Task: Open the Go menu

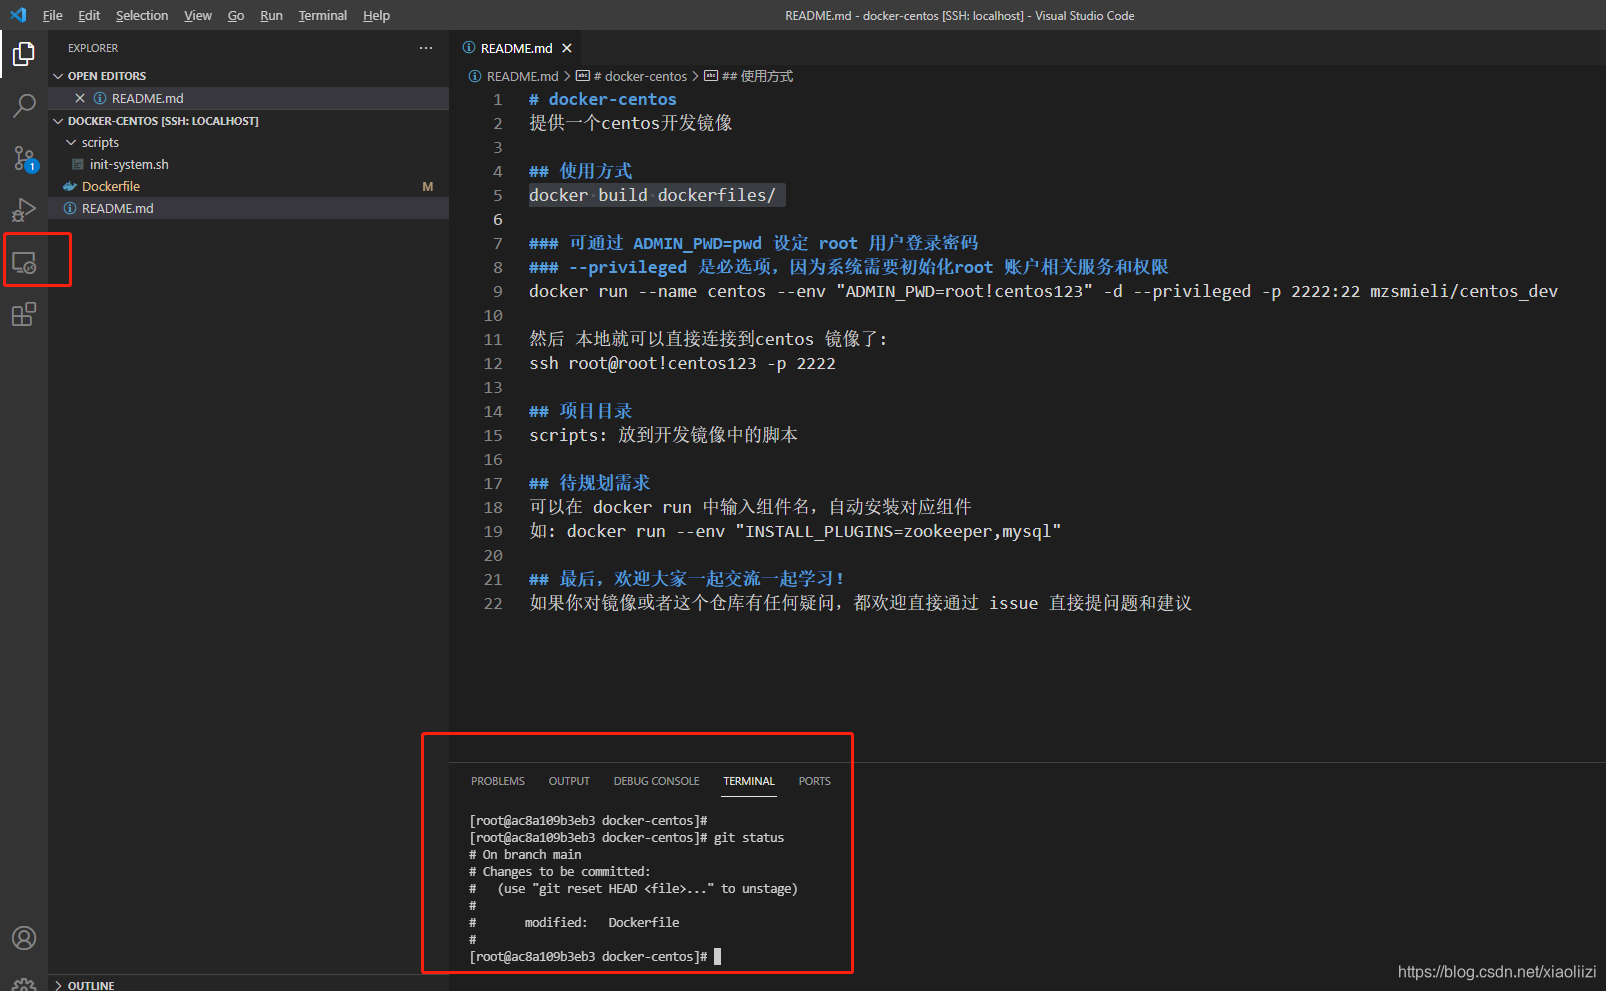Action: tap(236, 15)
